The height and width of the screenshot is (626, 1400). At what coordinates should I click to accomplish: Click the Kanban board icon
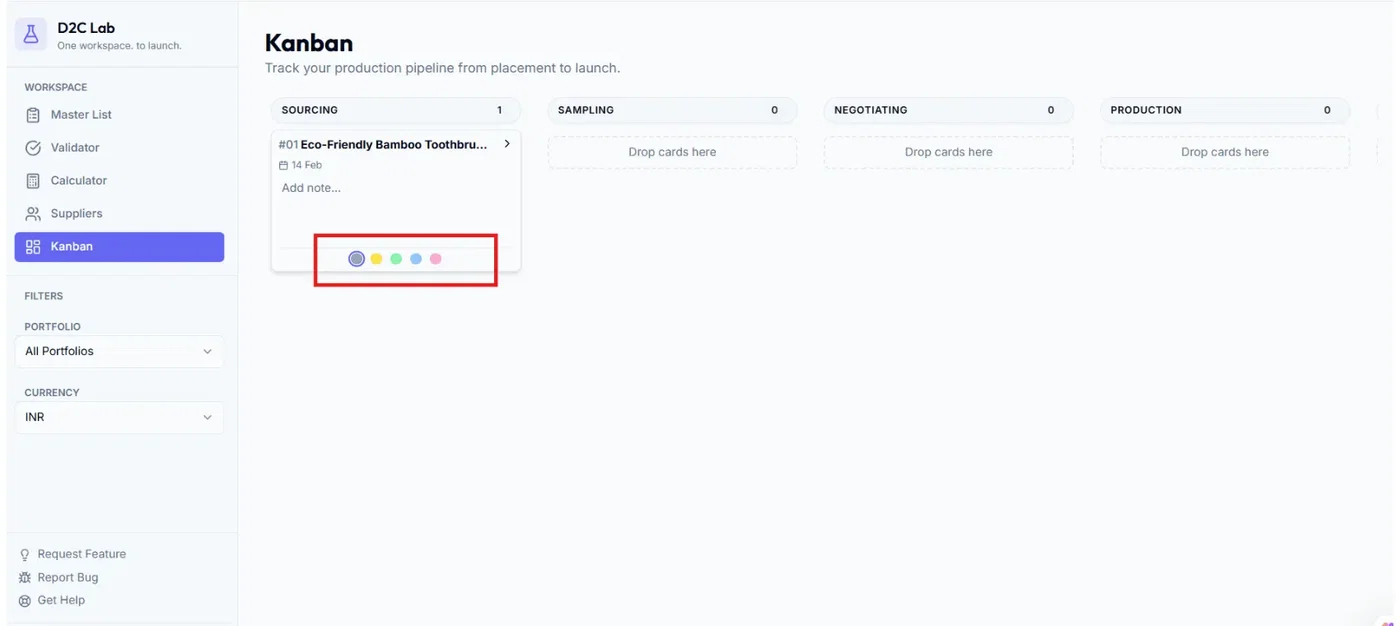(33, 247)
